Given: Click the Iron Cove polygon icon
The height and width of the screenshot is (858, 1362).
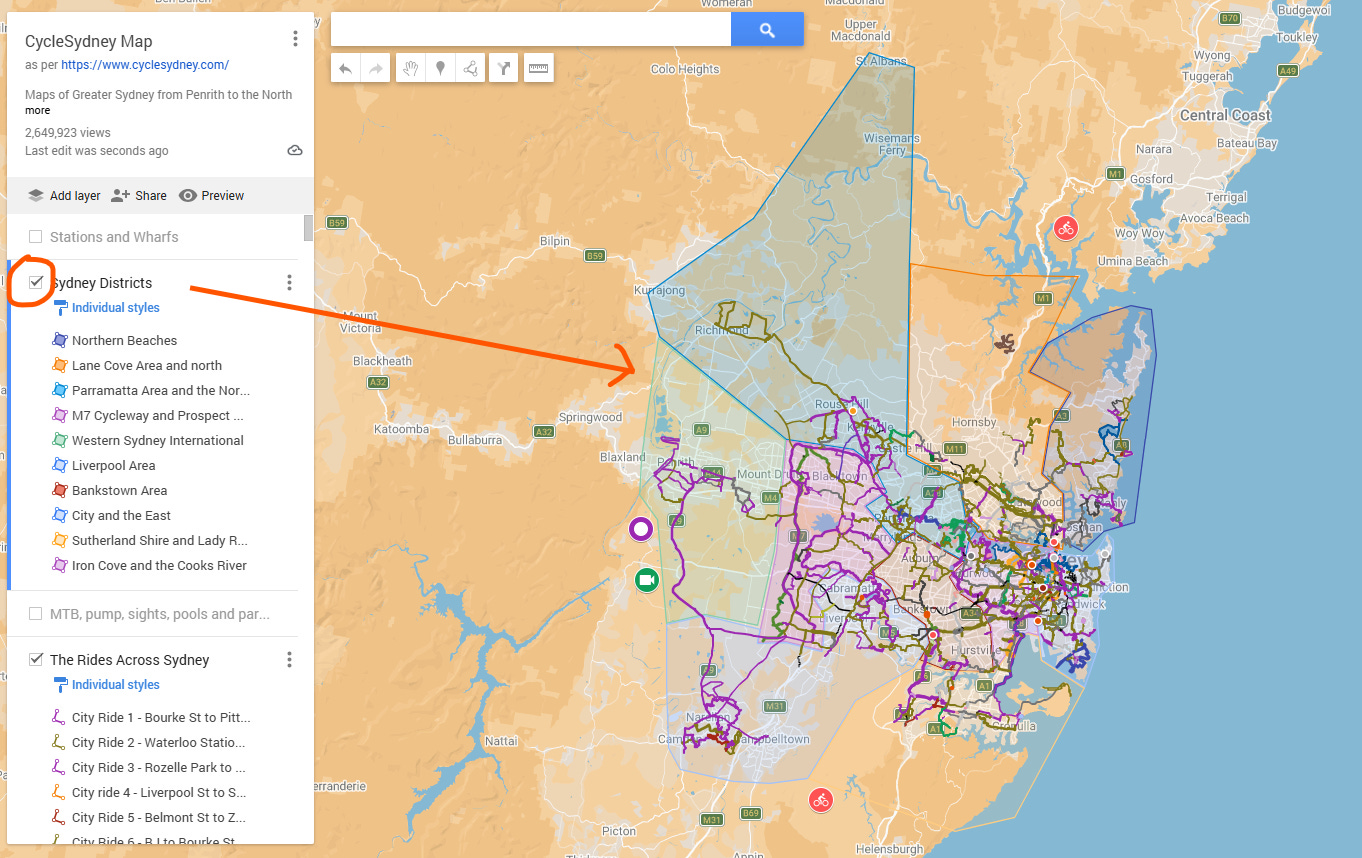Looking at the screenshot, I should [59, 565].
